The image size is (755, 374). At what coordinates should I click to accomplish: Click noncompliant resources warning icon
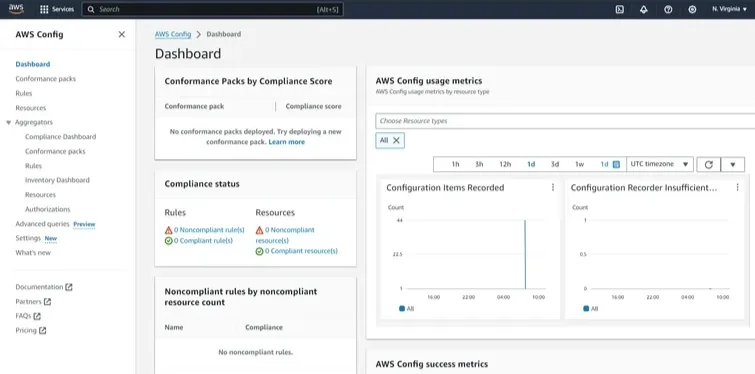click(x=260, y=230)
